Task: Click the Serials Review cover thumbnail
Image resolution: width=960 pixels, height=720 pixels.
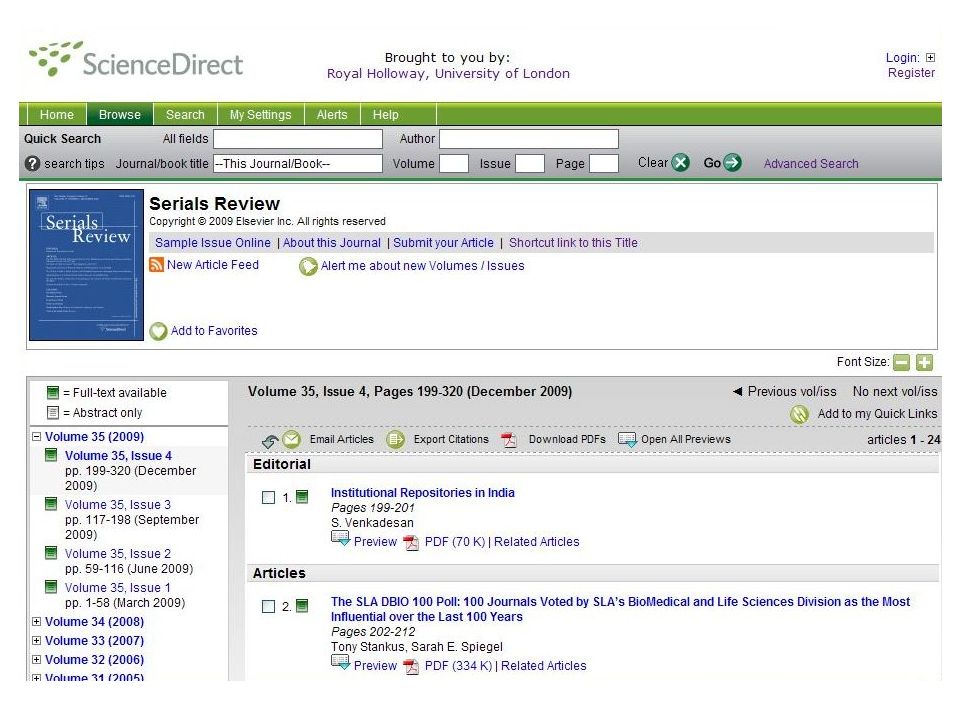Action: (86, 264)
